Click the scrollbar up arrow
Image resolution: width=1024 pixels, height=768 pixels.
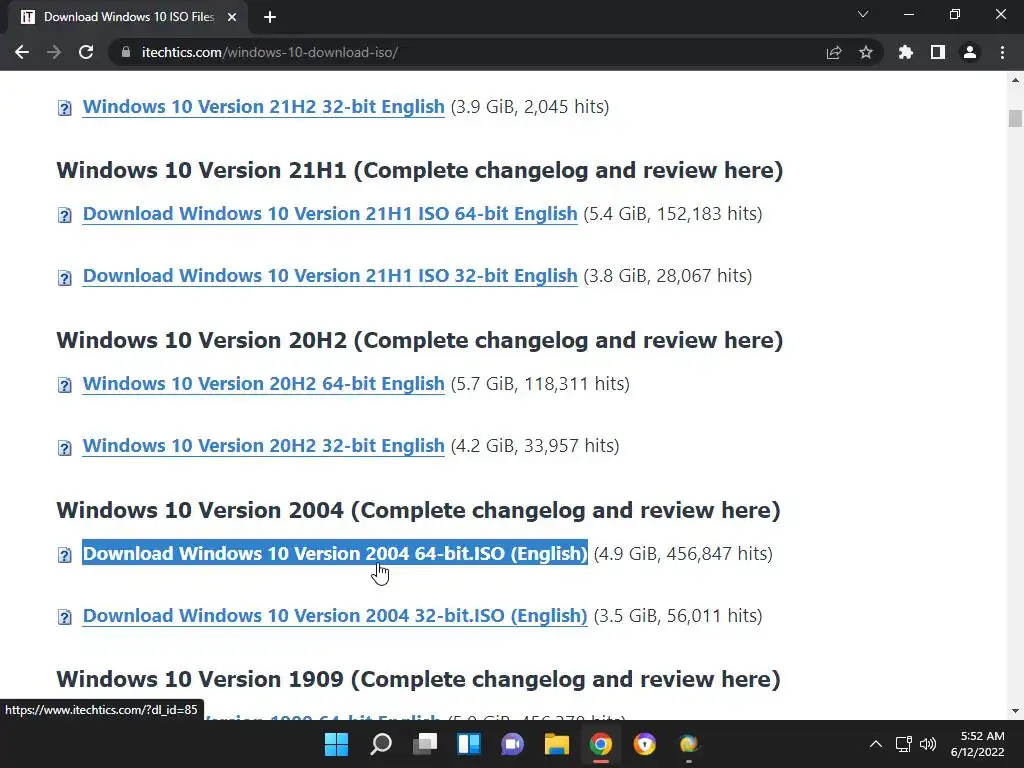pos(1015,80)
